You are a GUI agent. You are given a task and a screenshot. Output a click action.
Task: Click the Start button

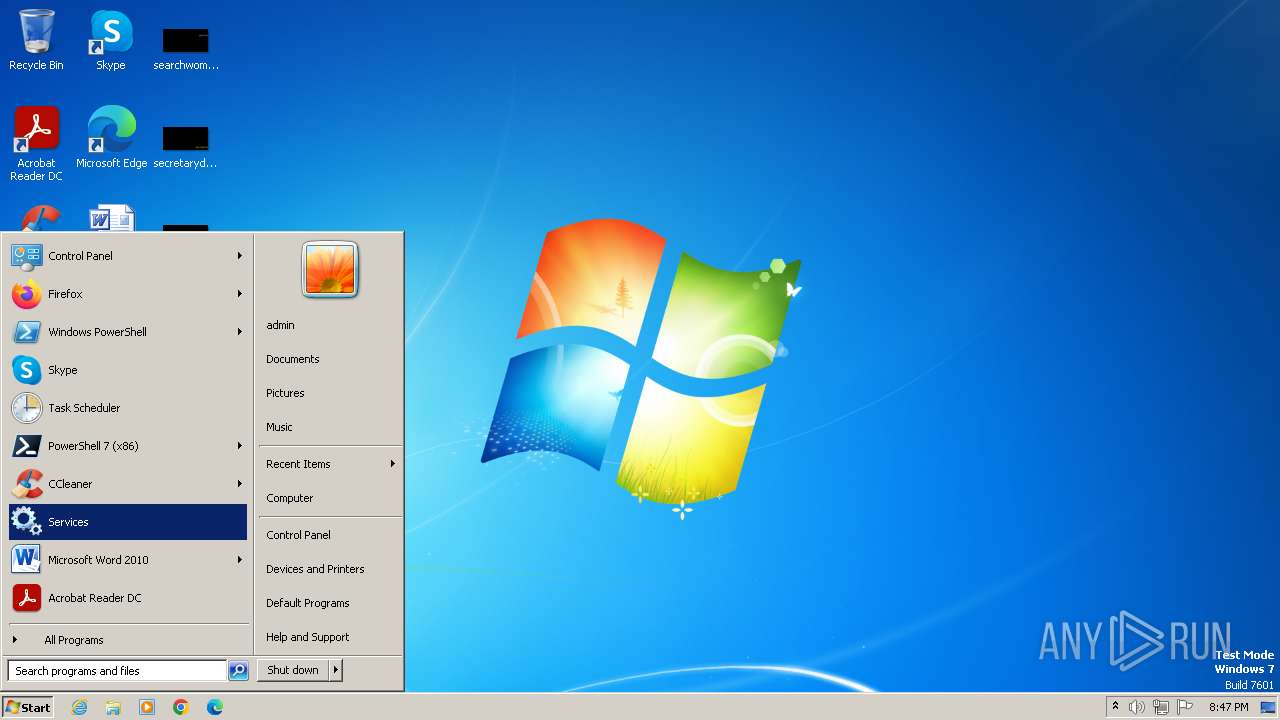coord(28,707)
